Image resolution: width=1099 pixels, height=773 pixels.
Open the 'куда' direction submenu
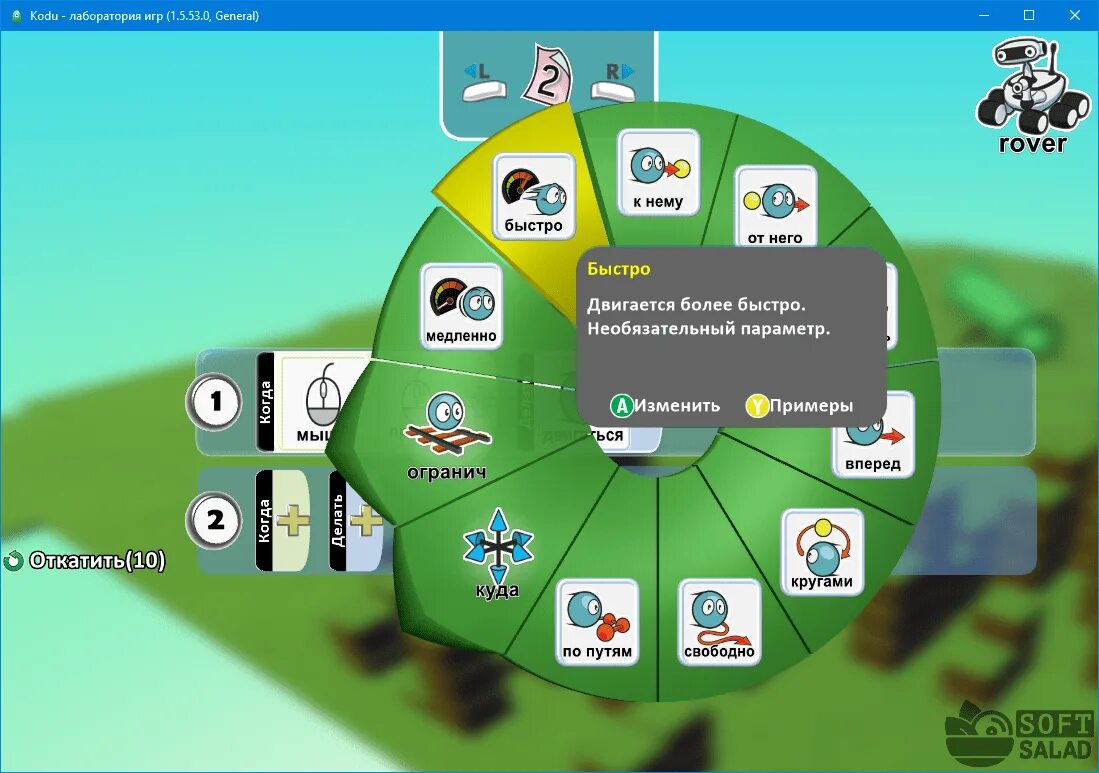pyautogui.click(x=498, y=554)
